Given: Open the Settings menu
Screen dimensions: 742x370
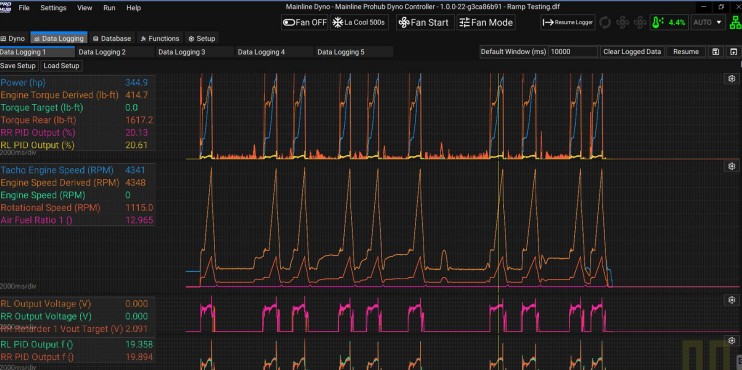Looking at the screenshot, I should 53,8.
